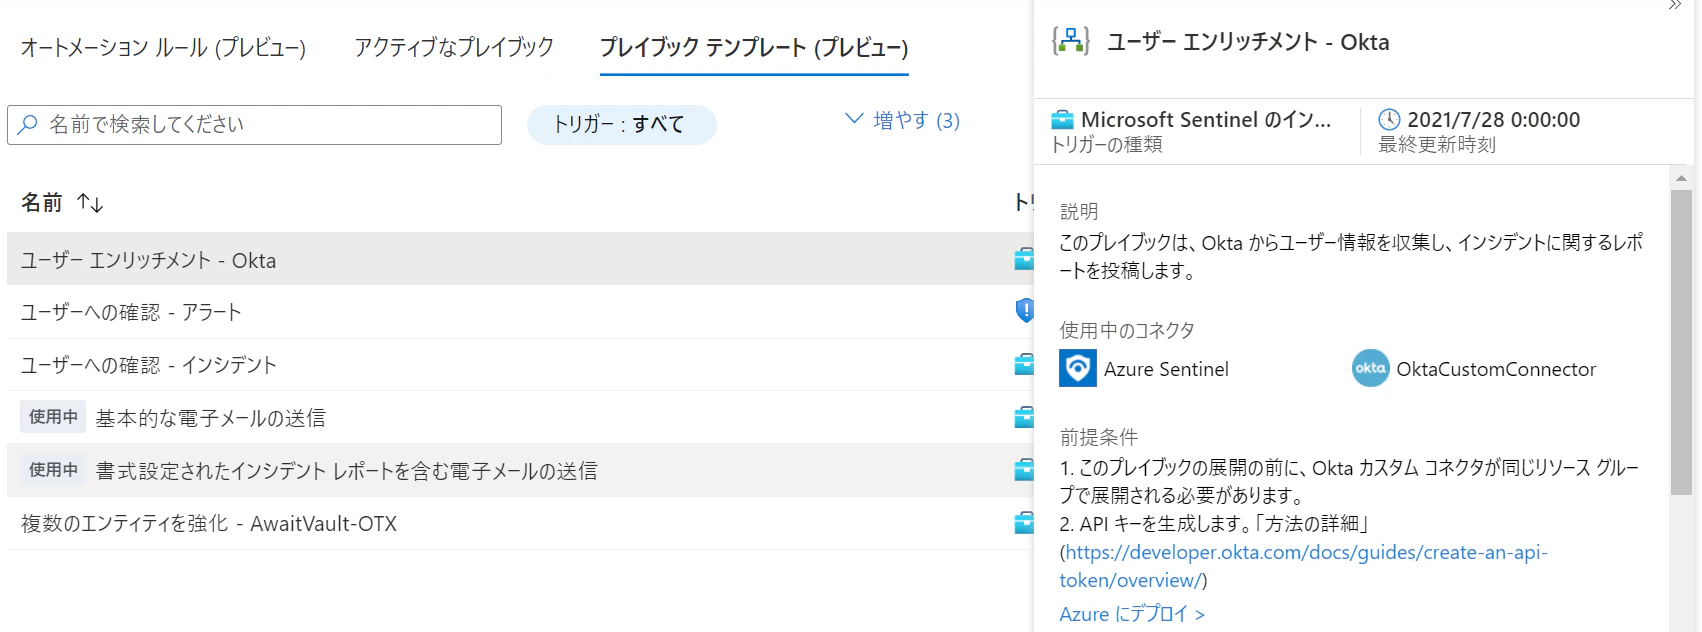Expand the 増やす (3) filters chevron
The height and width of the screenshot is (632, 1702).
coord(854,118)
